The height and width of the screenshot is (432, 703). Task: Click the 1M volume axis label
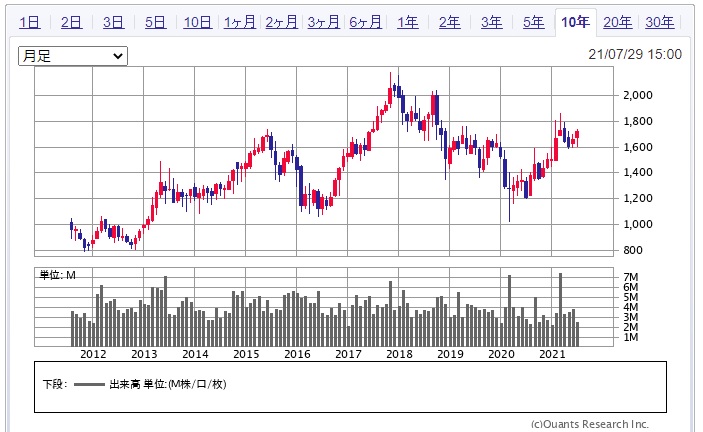pos(630,337)
